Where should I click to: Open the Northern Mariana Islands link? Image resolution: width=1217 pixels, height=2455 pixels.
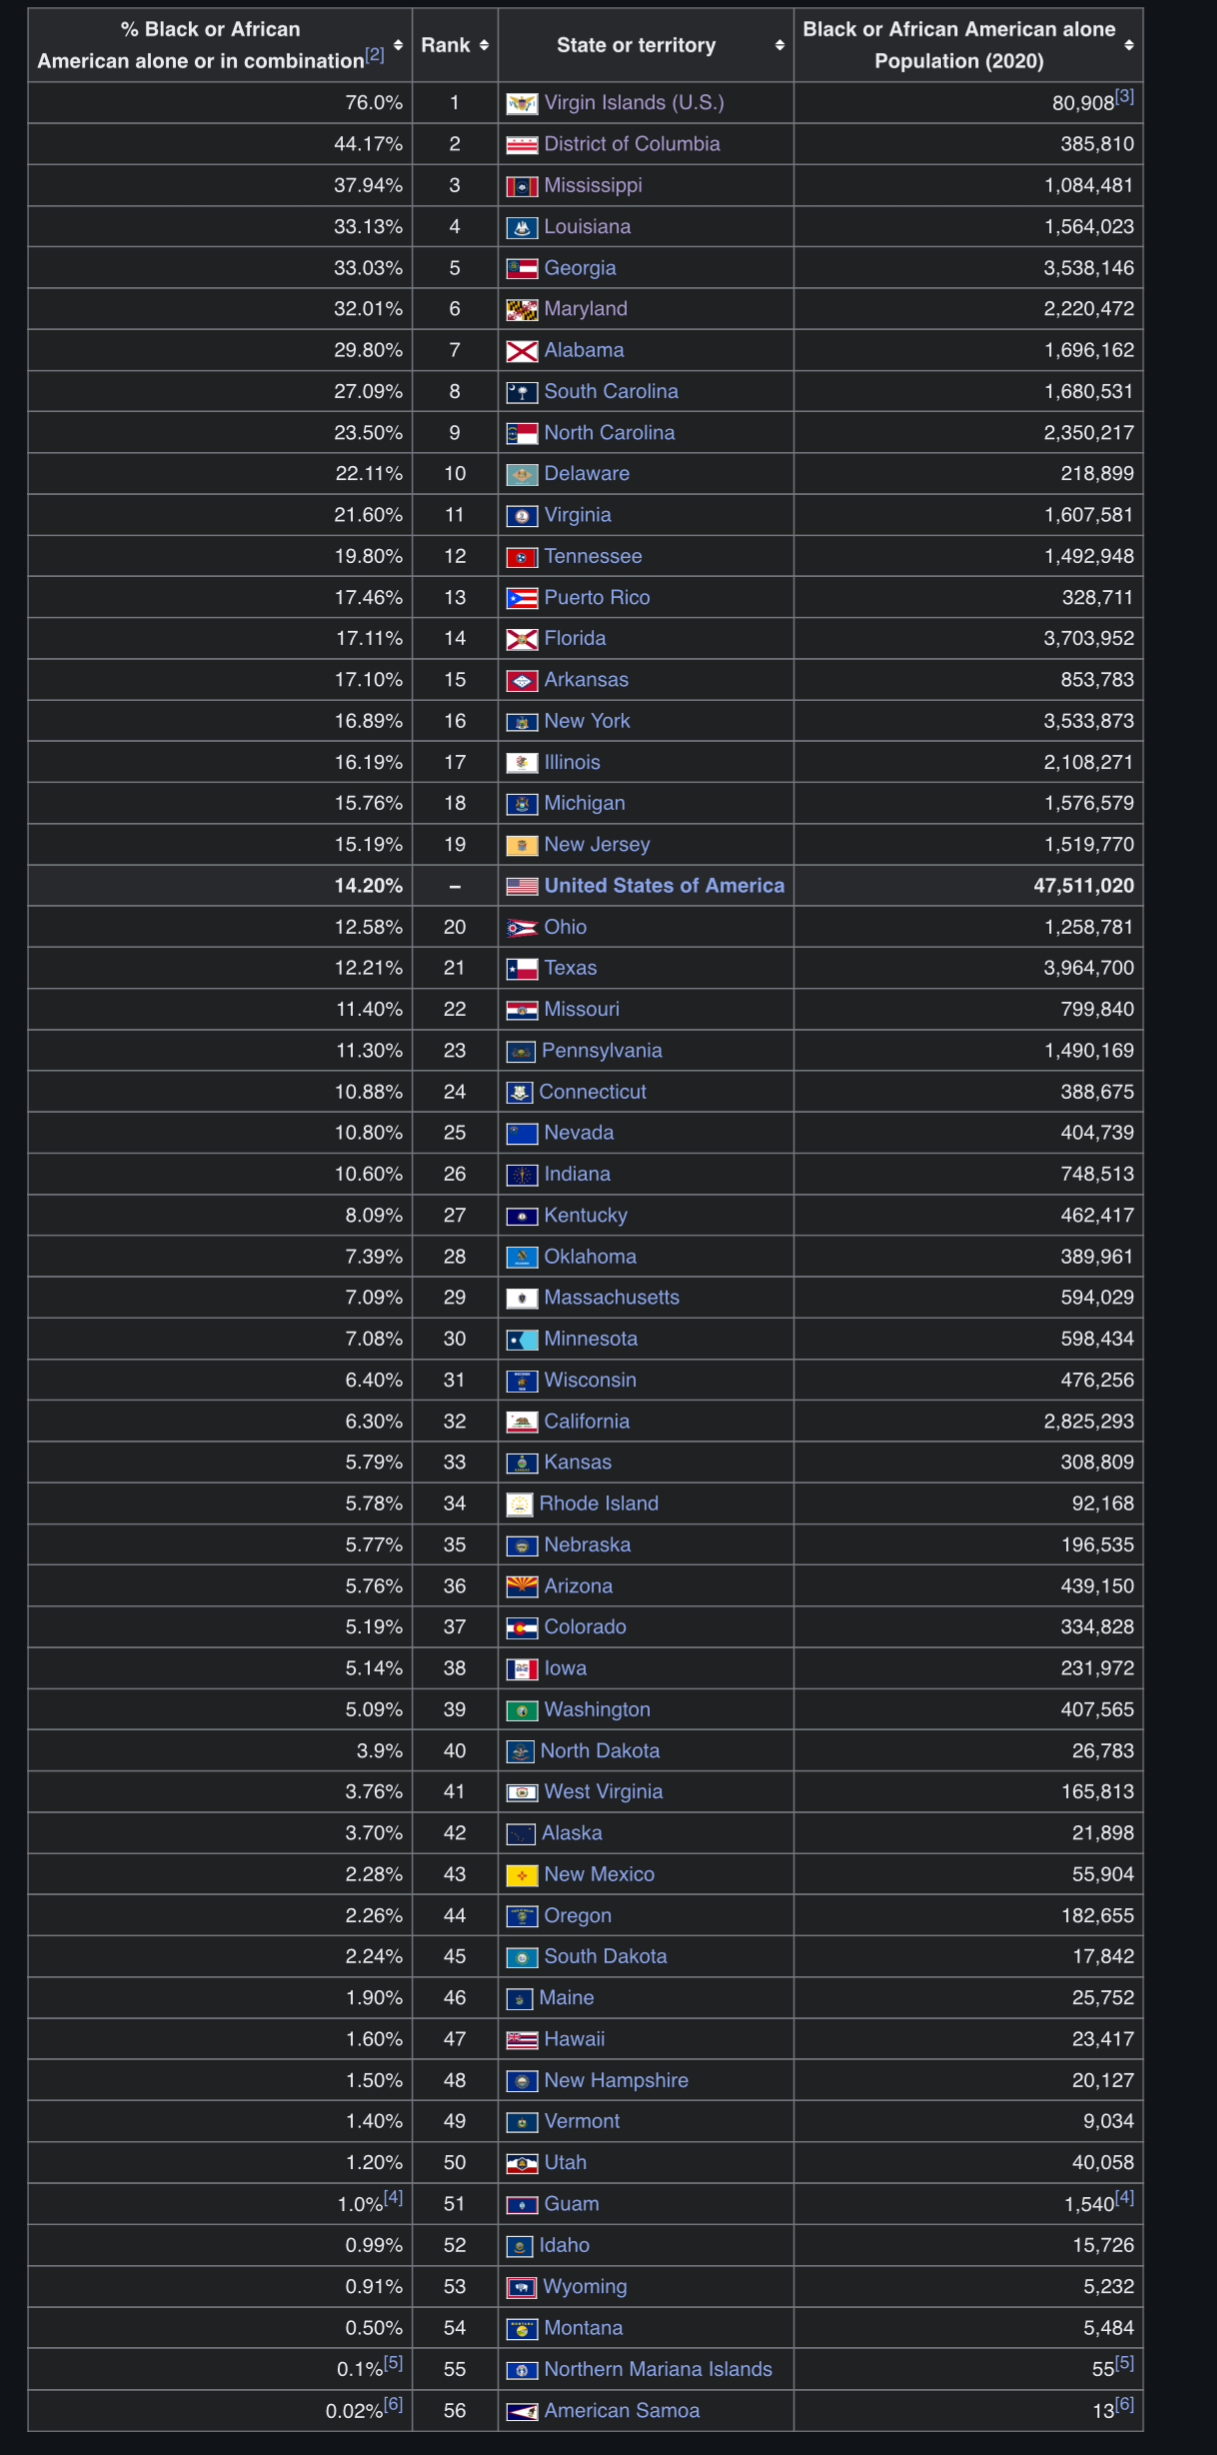click(658, 2369)
